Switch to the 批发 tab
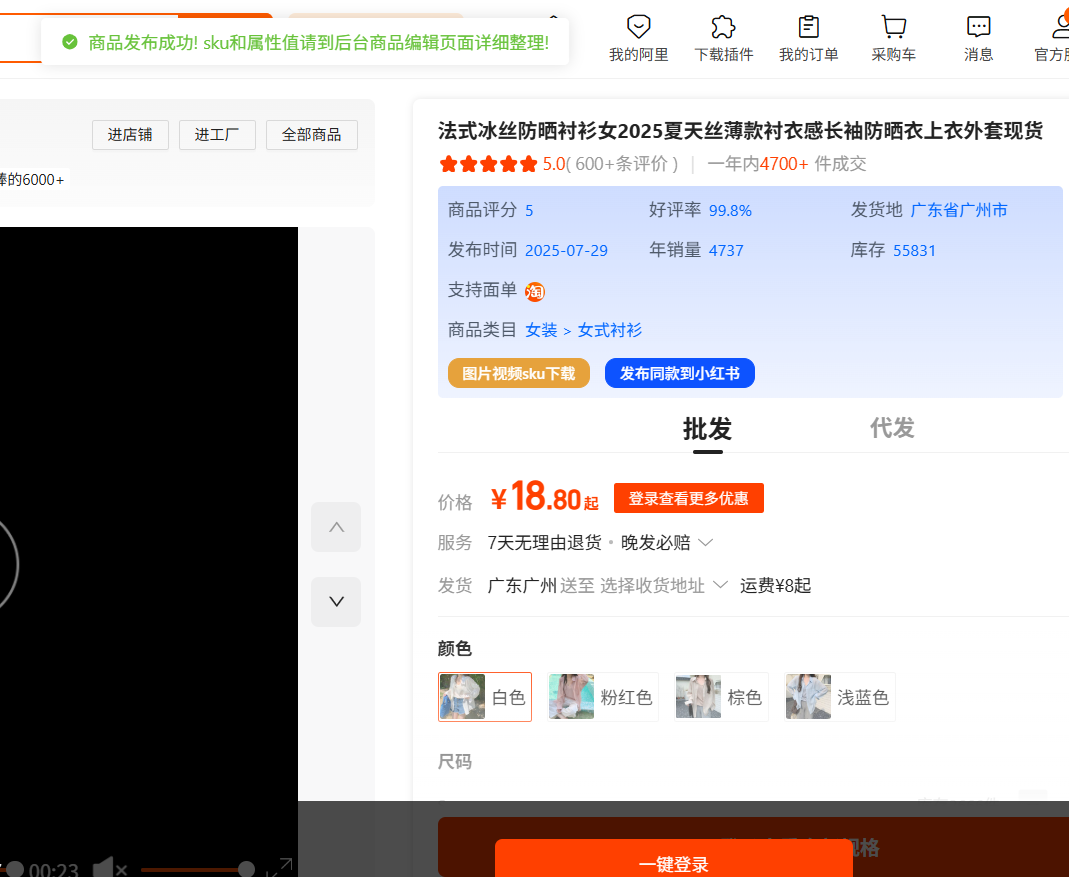Screen dimensions: 1069x877 707,429
